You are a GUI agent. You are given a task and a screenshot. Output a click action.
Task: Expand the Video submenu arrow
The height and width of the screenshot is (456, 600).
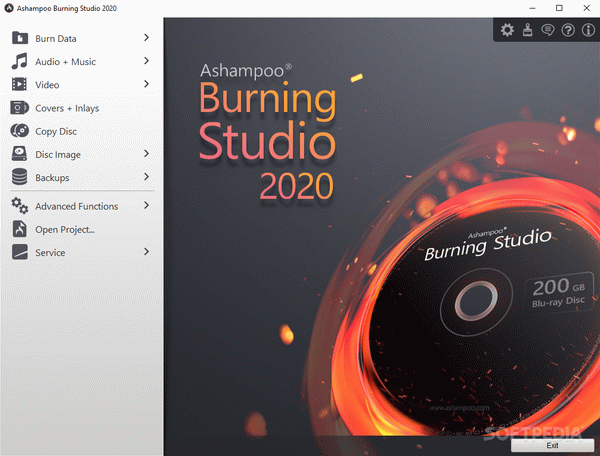(146, 84)
